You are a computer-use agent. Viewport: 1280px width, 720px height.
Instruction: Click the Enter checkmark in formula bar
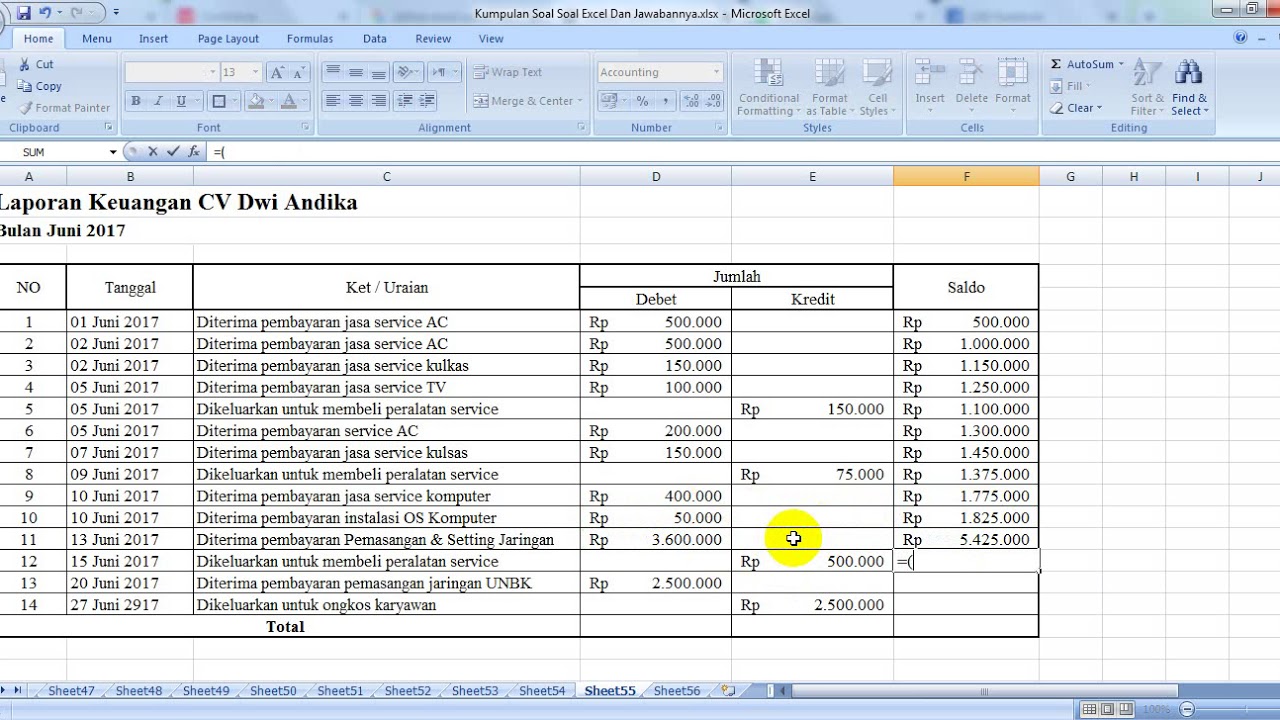pos(173,152)
